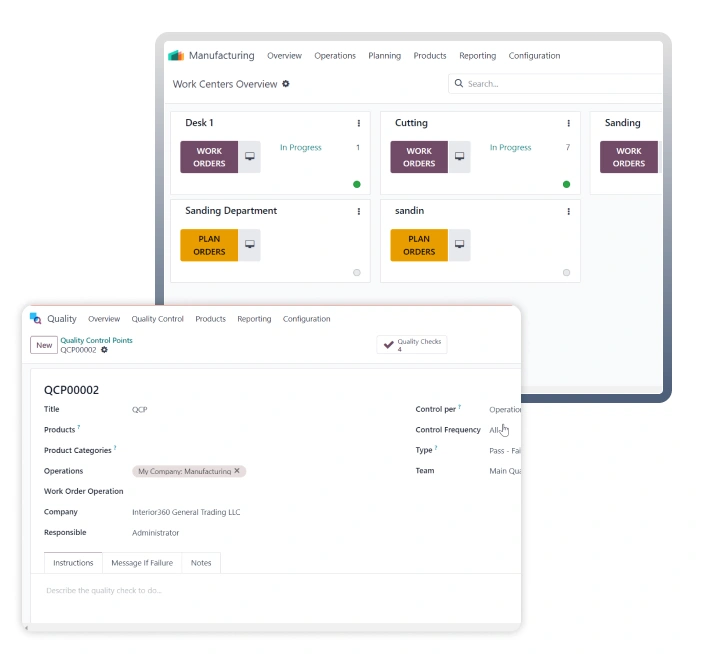Click Quality Checks checkmark icon
This screenshot has height=654, width=702.
(389, 344)
